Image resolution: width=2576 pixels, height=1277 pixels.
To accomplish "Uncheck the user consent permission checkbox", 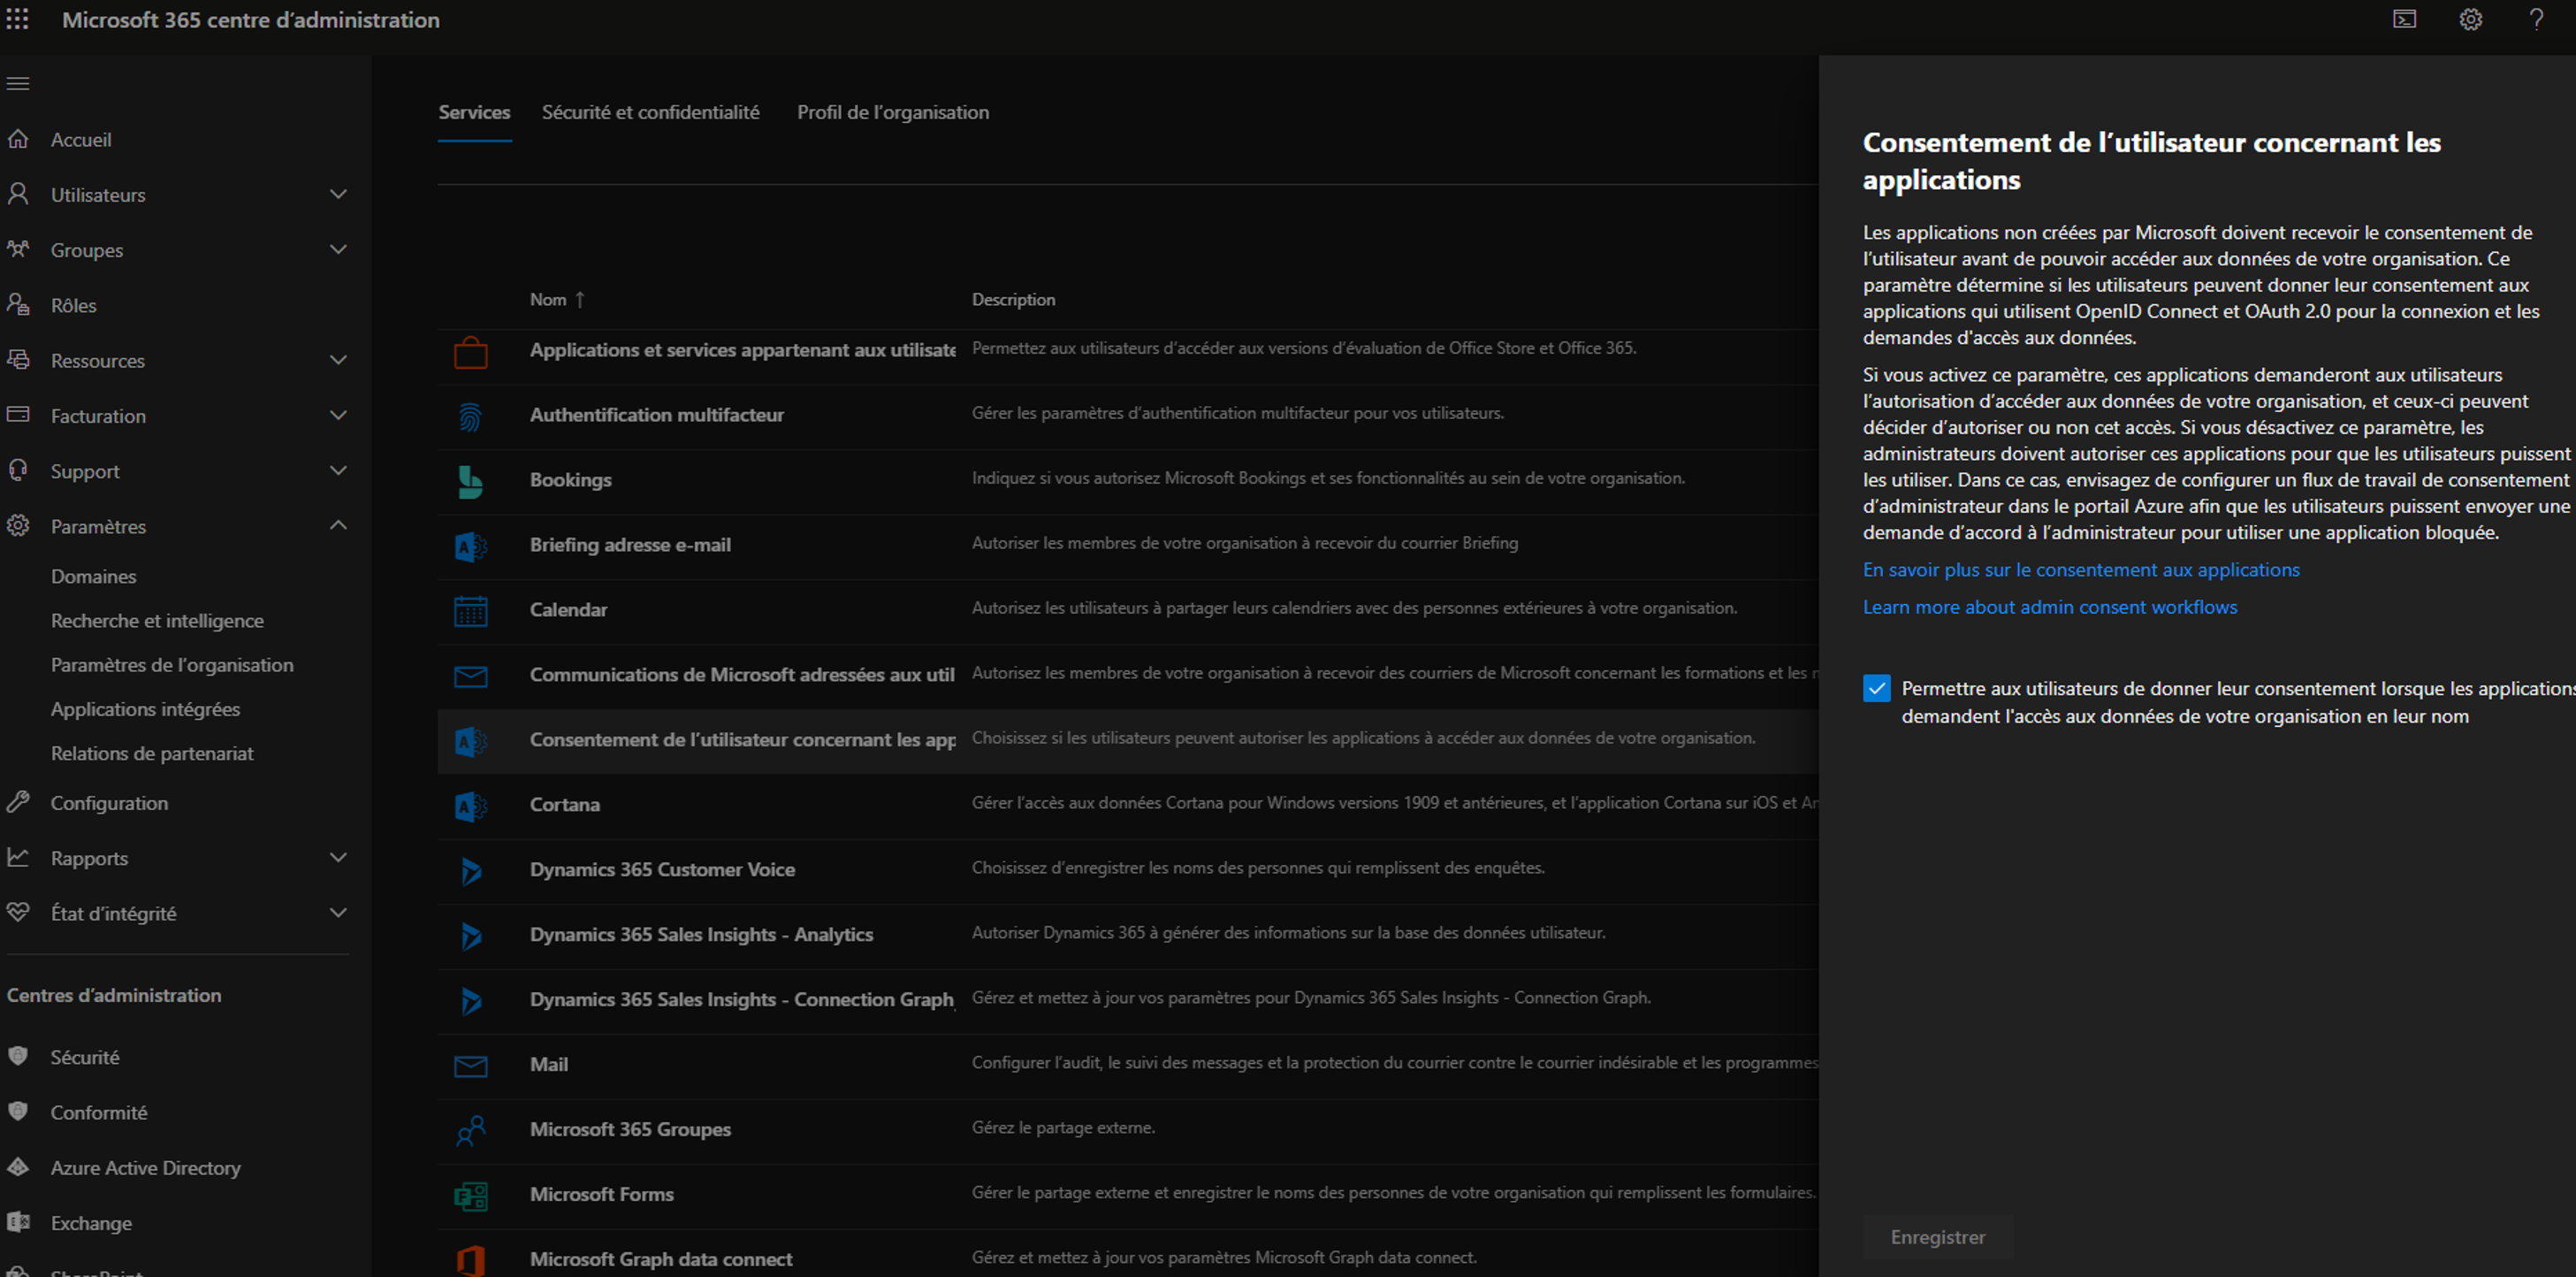I will [x=1876, y=688].
